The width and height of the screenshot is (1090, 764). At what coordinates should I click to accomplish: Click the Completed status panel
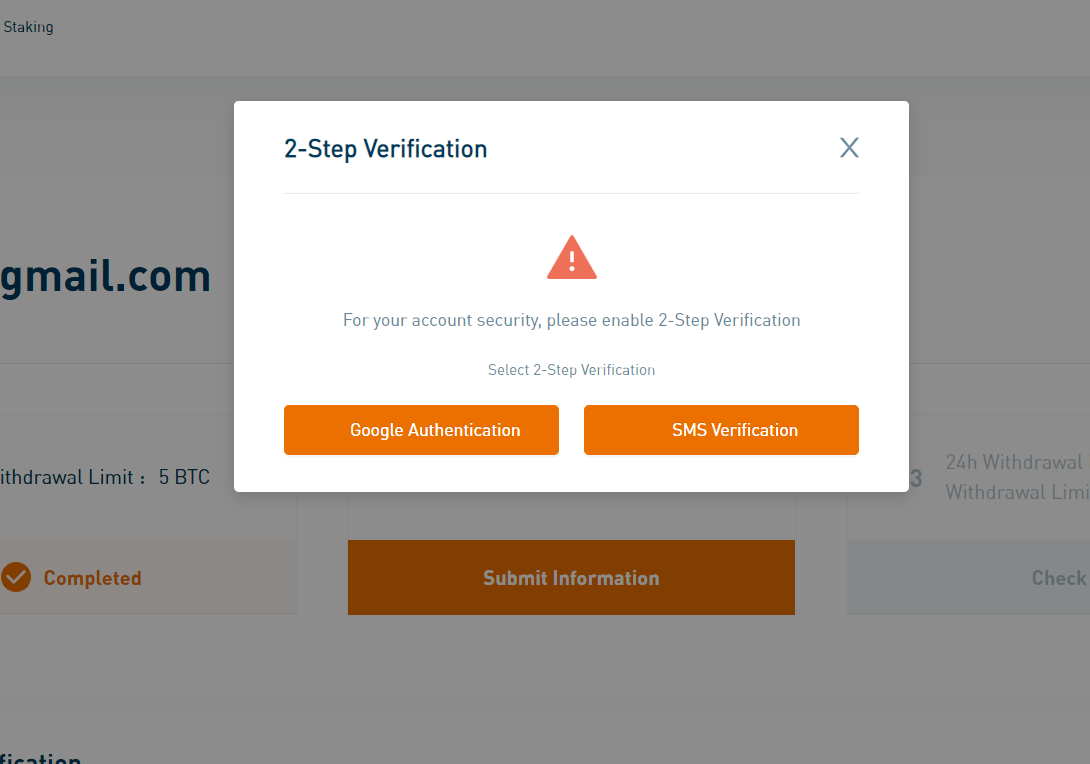(x=148, y=577)
